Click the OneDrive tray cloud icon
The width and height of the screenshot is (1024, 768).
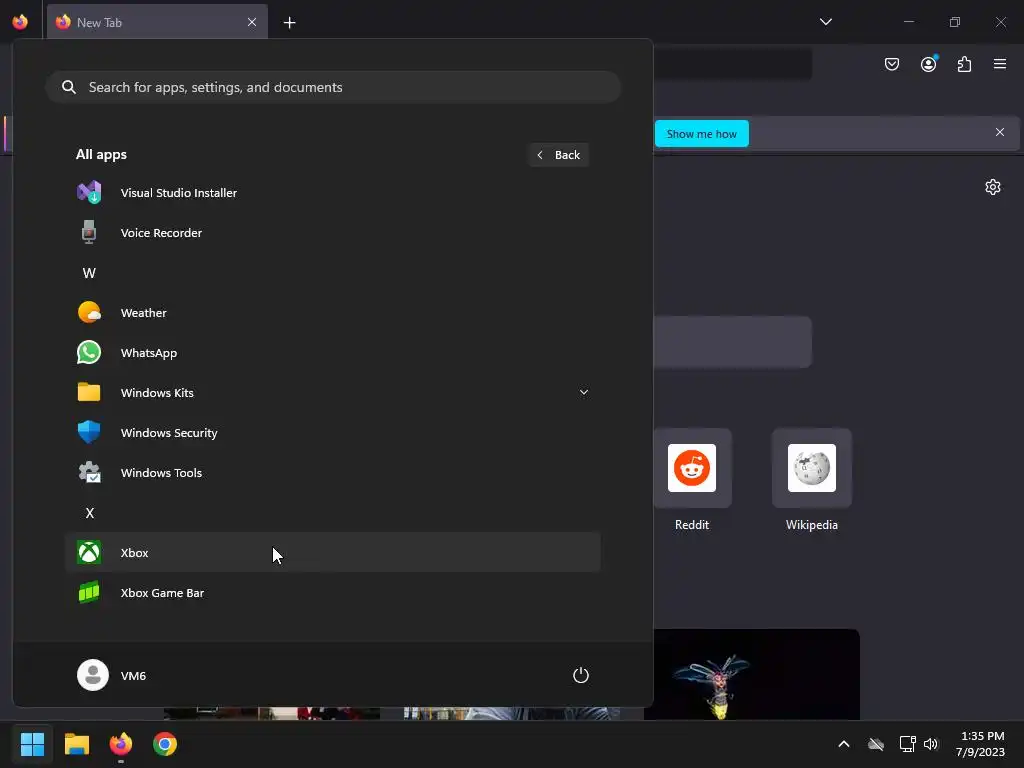pos(876,744)
